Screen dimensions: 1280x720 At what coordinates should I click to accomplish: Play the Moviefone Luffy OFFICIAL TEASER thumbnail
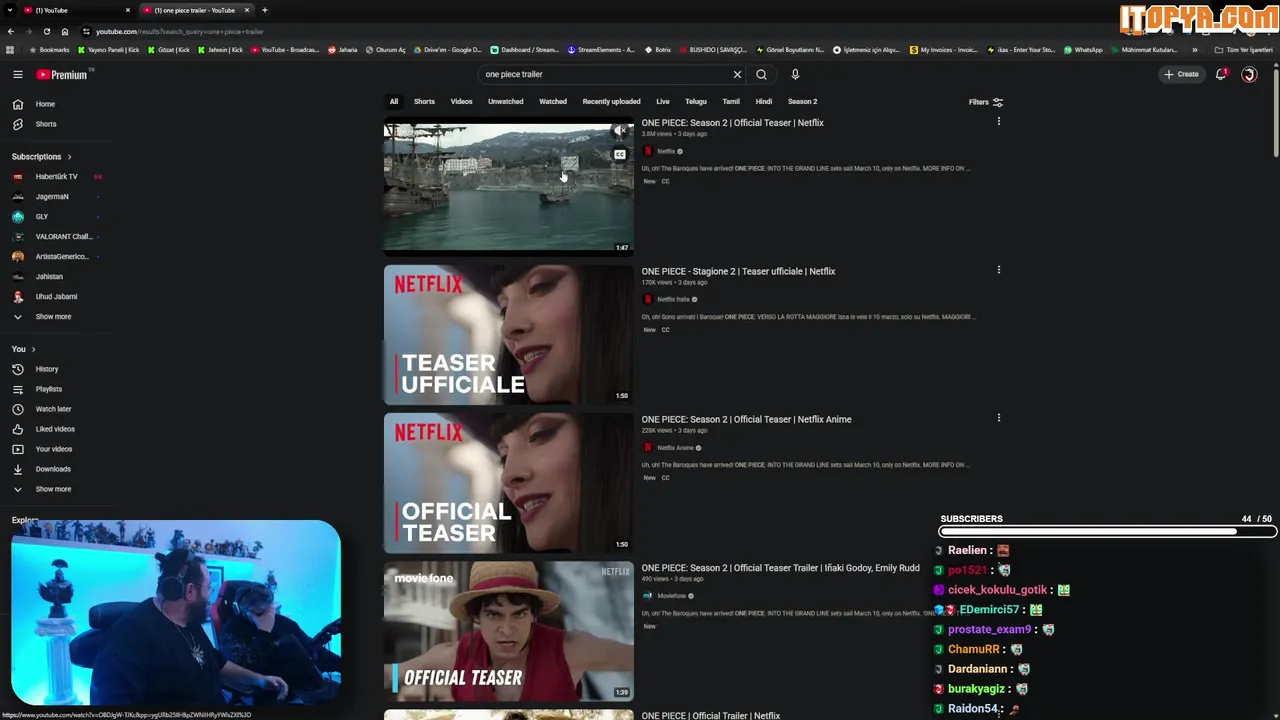[508, 630]
